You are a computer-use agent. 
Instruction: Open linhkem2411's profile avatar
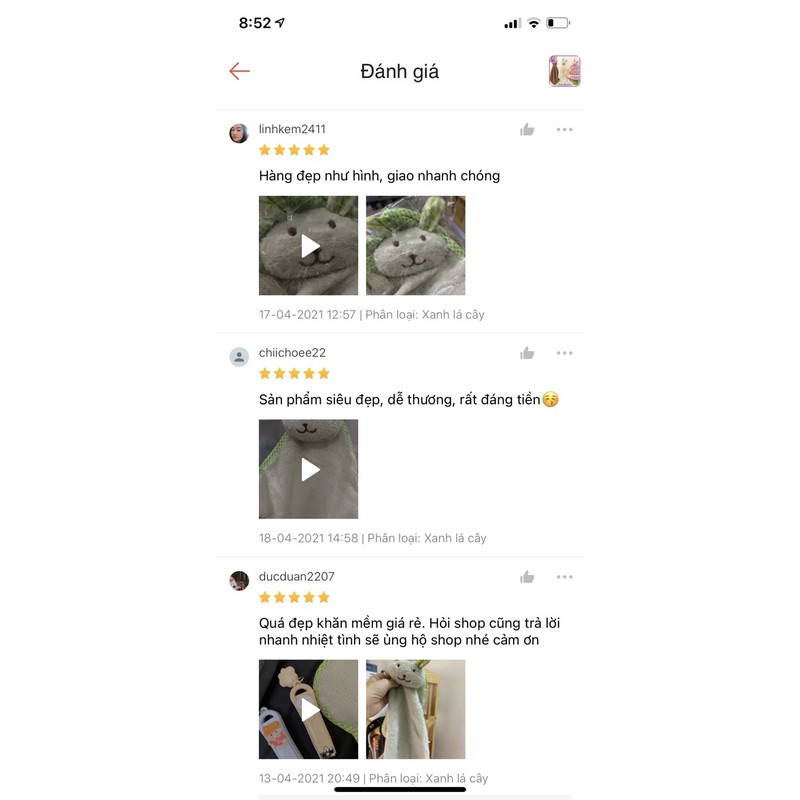point(239,133)
